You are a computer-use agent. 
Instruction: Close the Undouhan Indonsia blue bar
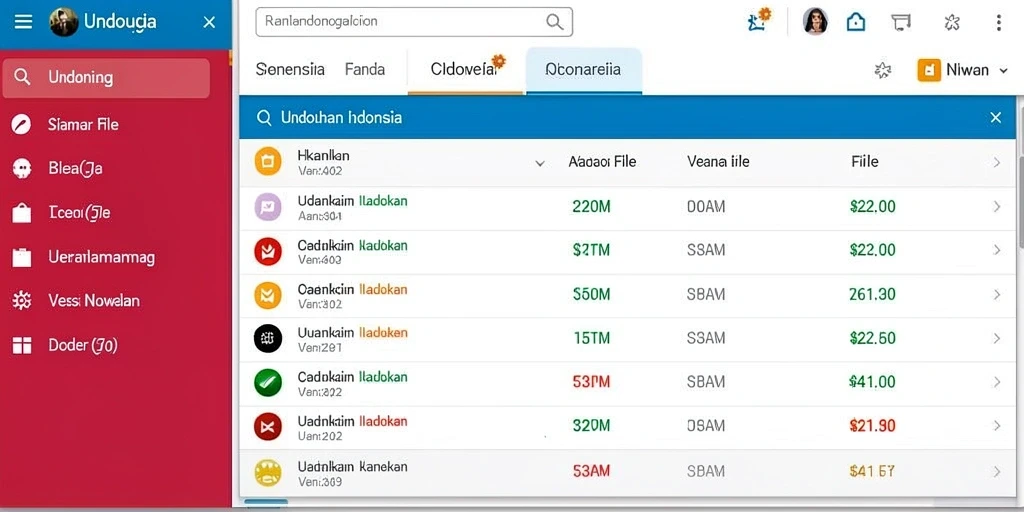point(995,118)
